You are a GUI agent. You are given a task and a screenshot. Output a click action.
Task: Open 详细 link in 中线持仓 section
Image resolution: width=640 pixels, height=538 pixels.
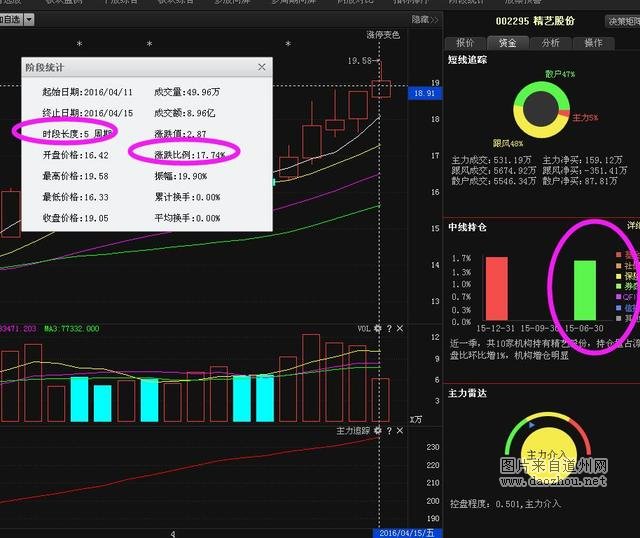click(632, 226)
